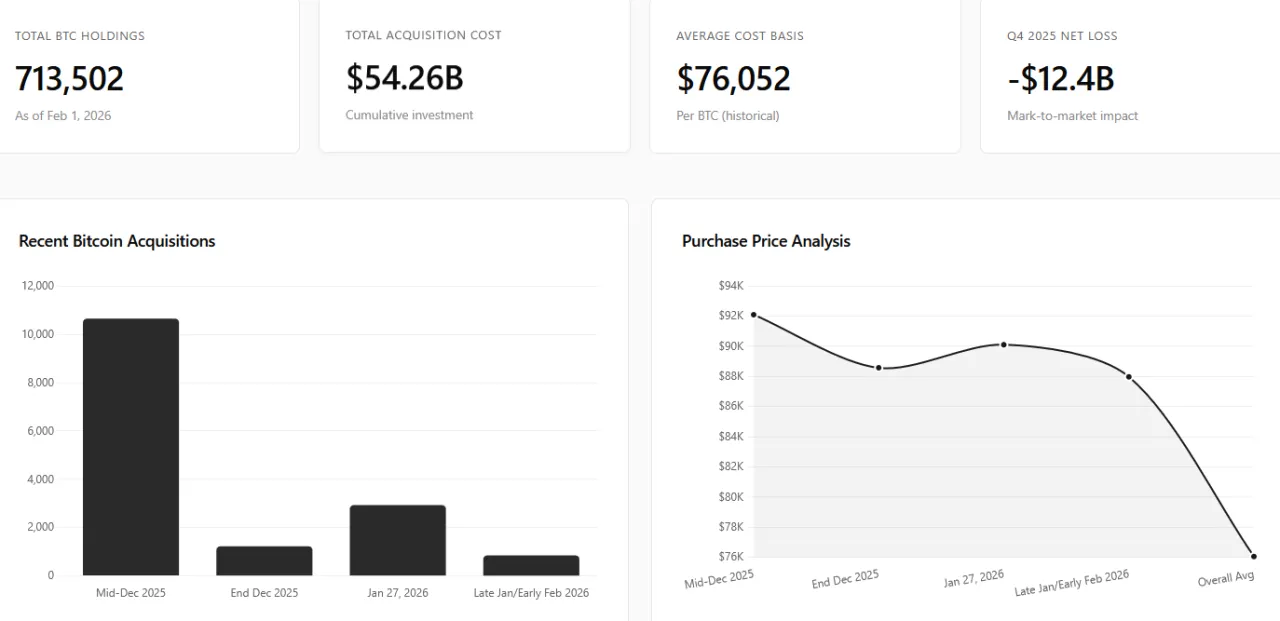This screenshot has height=621, width=1280.
Task: Select the Late Jan/Early Feb price data point
Action: pos(1129,377)
